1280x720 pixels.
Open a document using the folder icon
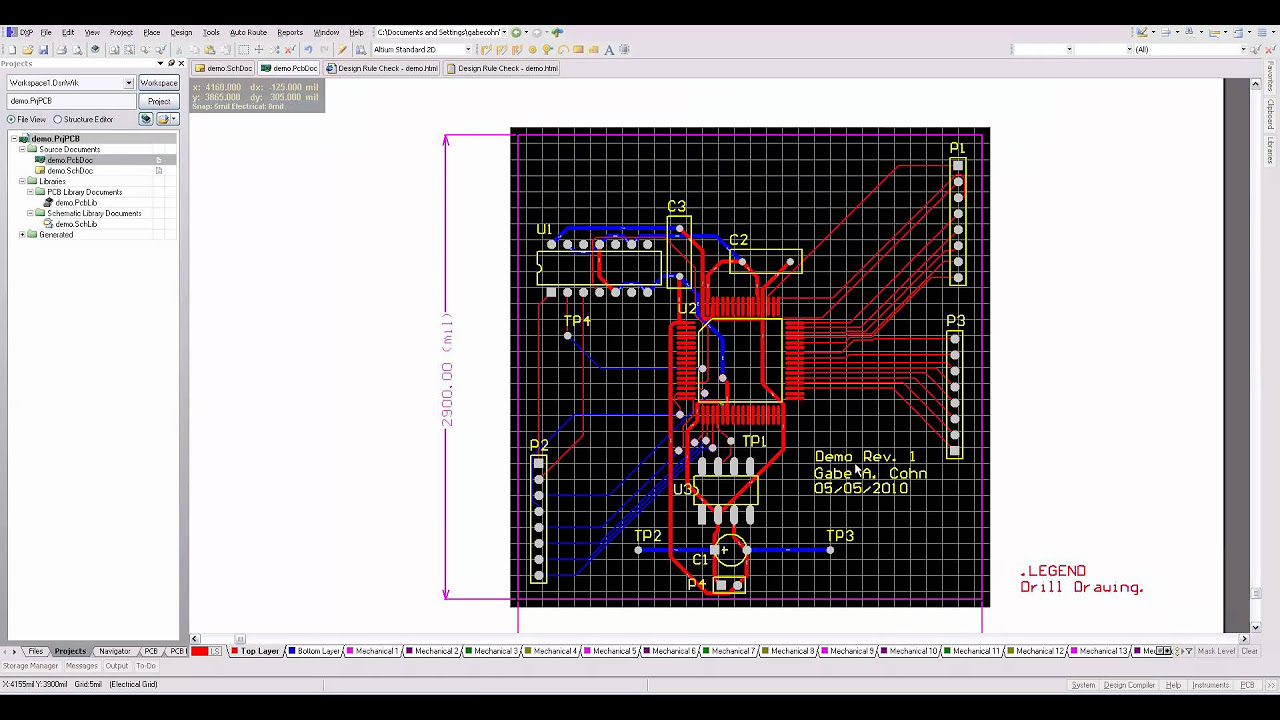(27, 49)
